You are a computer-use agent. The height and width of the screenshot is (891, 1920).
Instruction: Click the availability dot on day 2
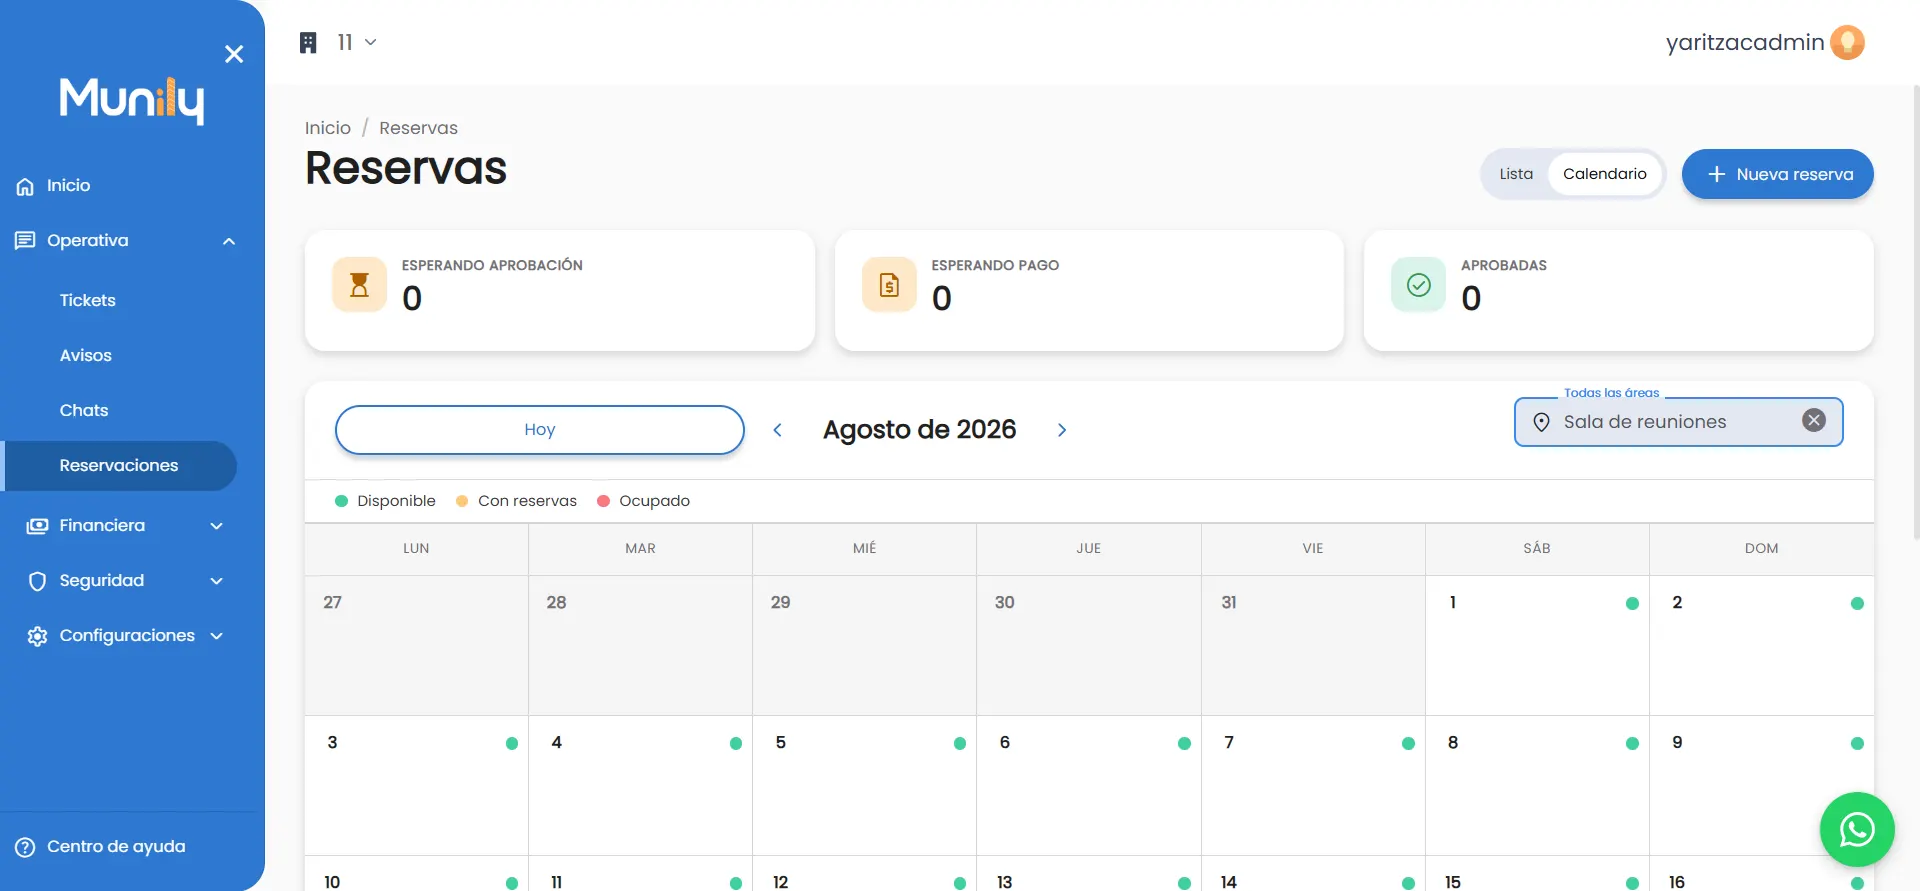point(1857,603)
